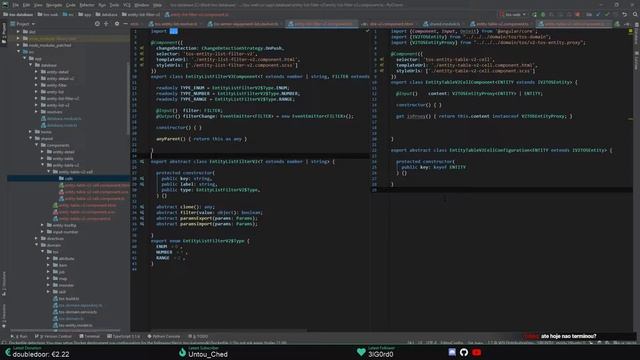Hide the Project panel with the minus icon
The width and height of the screenshot is (640, 360).
tap(125, 24)
